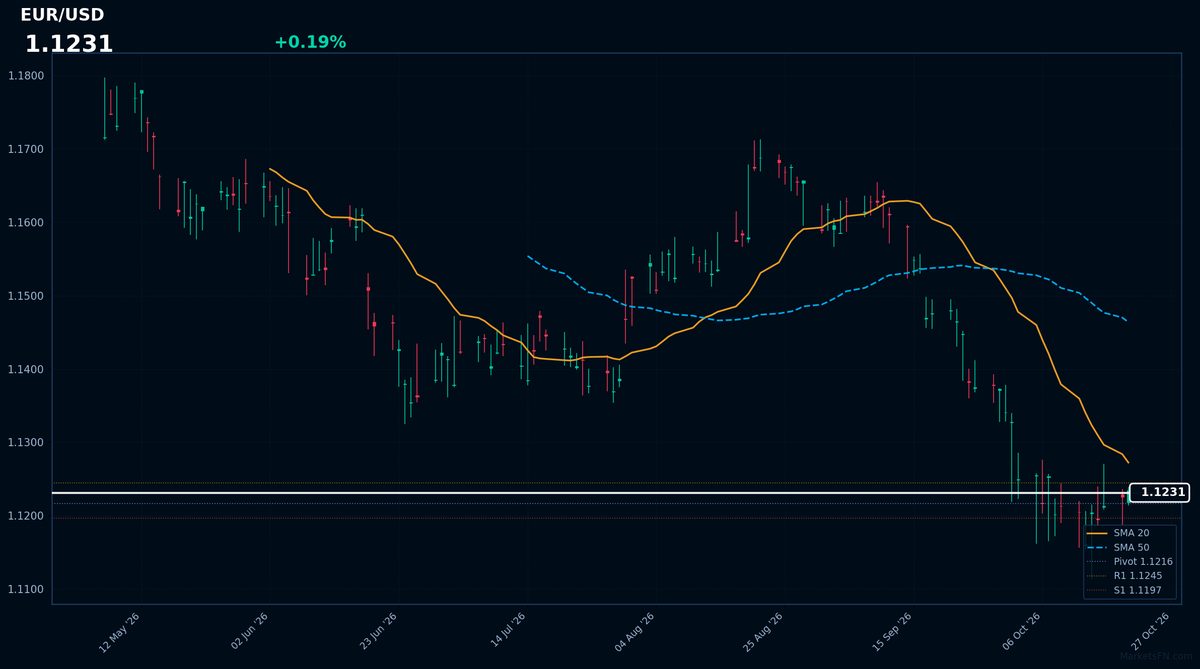Select SMA 20 legend entry
The height and width of the screenshot is (669, 1200).
pyautogui.click(x=1130, y=533)
